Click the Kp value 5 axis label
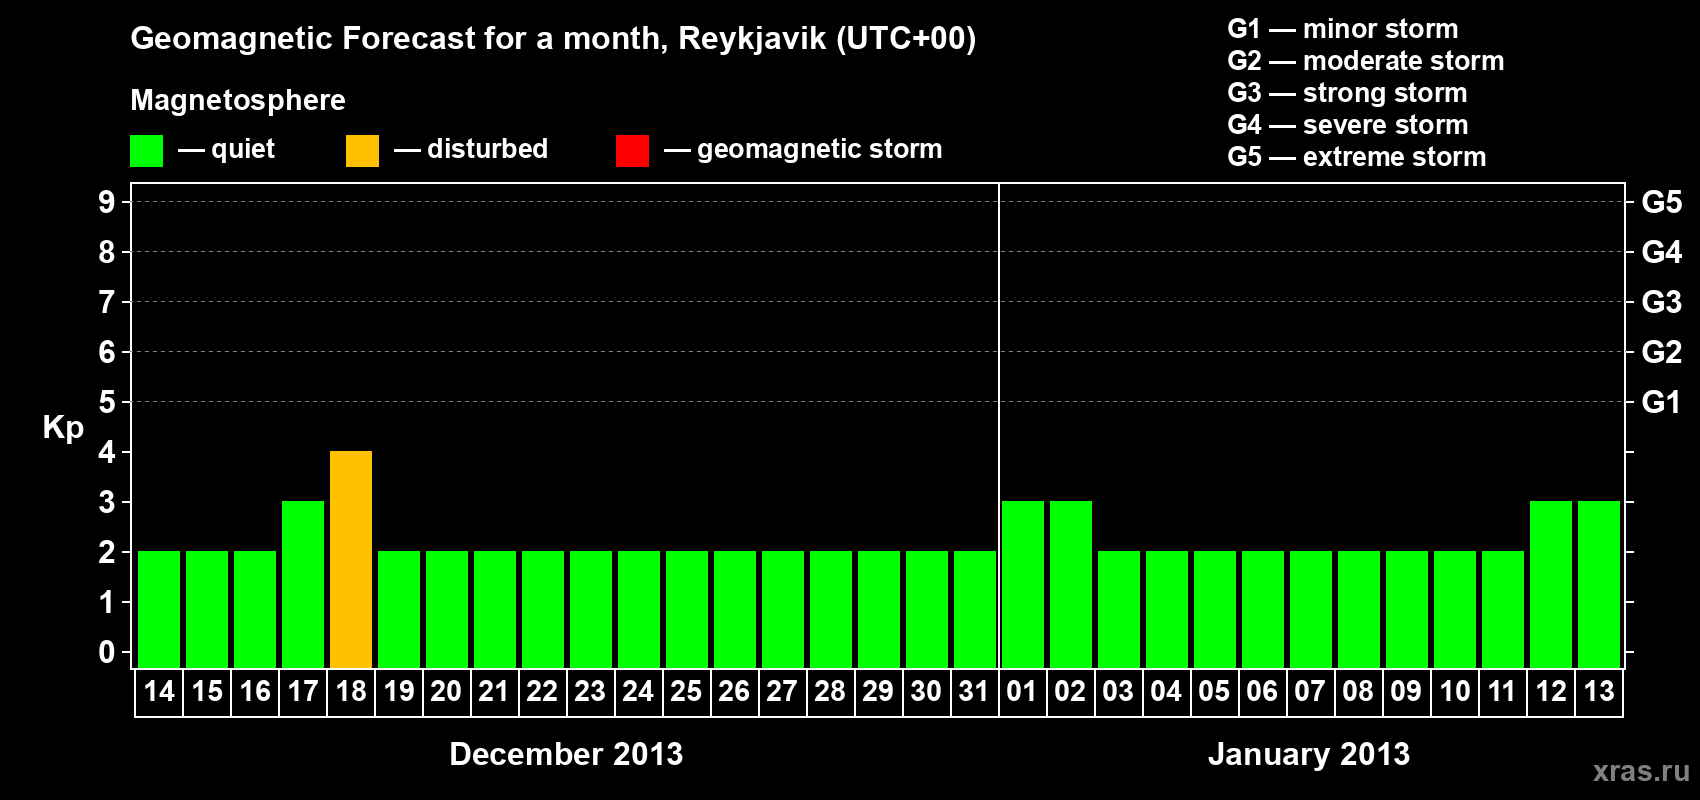 (107, 402)
